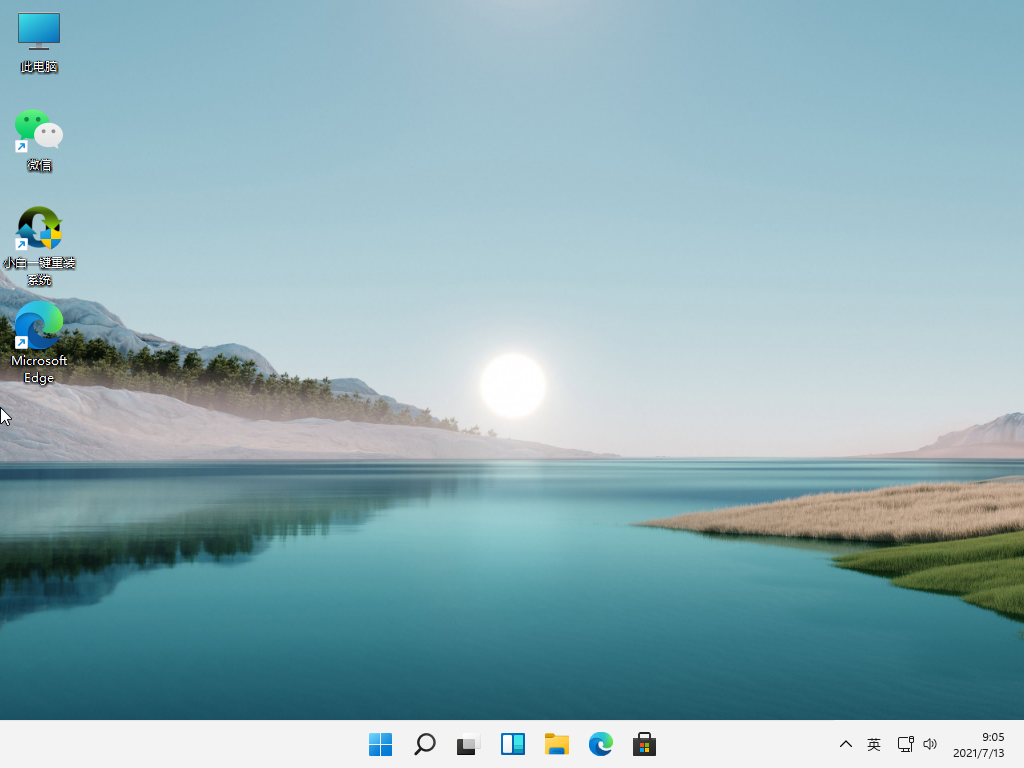Open the Start menu
This screenshot has height=768, width=1024.
380,744
